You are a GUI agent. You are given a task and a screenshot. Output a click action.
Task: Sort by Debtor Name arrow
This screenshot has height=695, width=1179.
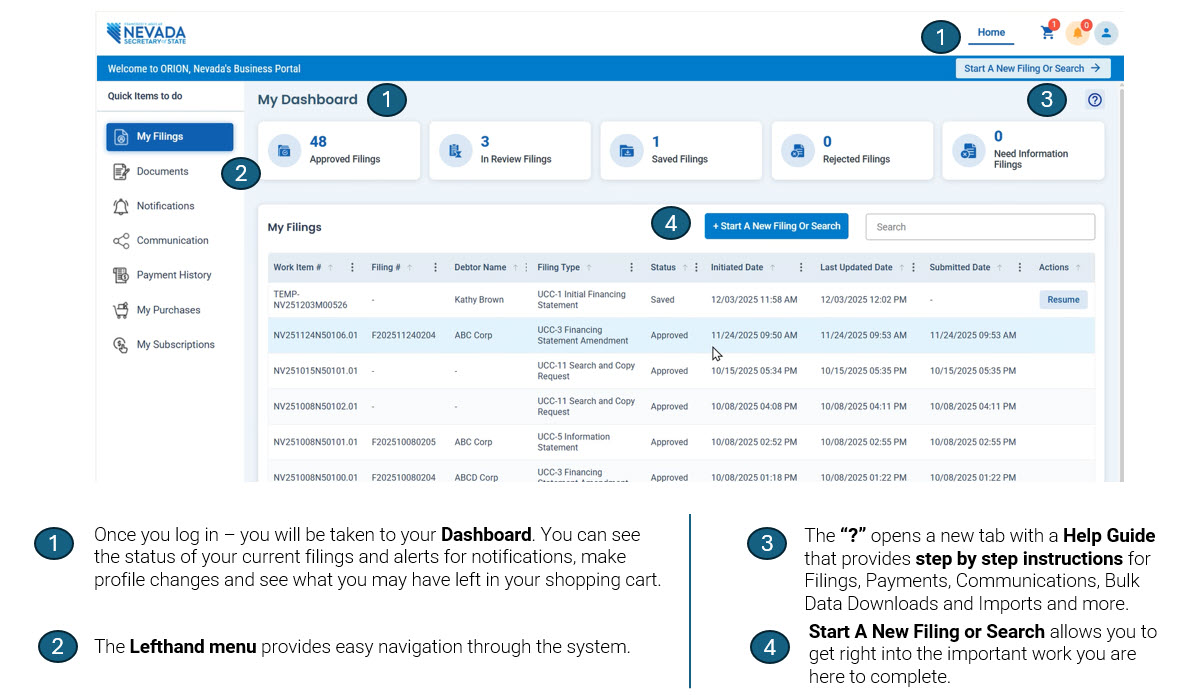[515, 268]
